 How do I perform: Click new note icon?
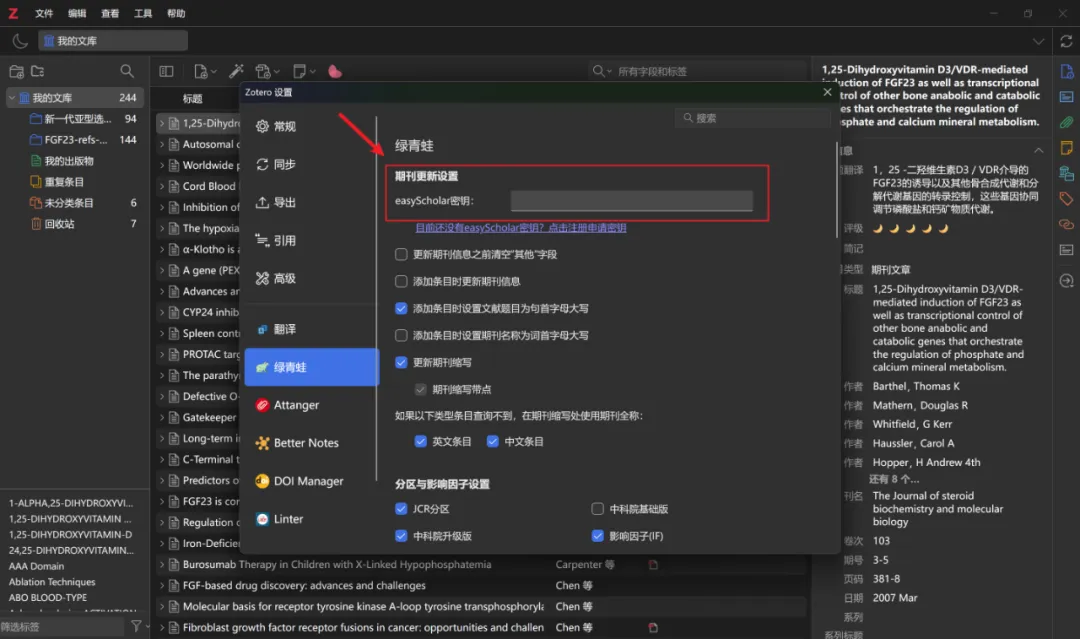tap(303, 71)
